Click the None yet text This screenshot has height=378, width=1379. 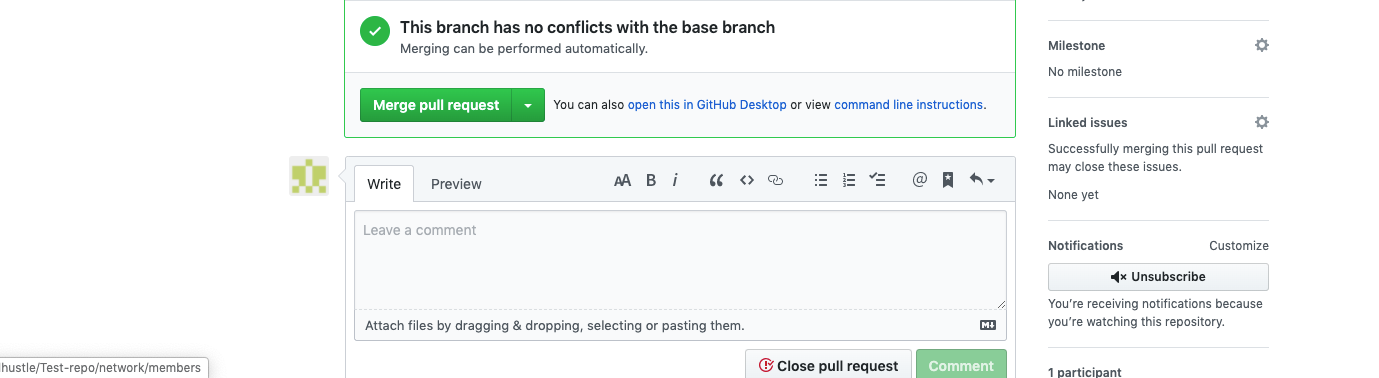click(1073, 195)
